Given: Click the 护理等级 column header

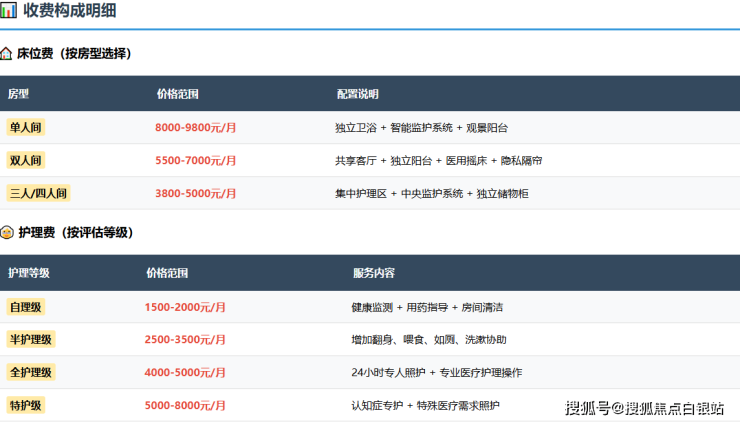Looking at the screenshot, I should click(x=29, y=273).
